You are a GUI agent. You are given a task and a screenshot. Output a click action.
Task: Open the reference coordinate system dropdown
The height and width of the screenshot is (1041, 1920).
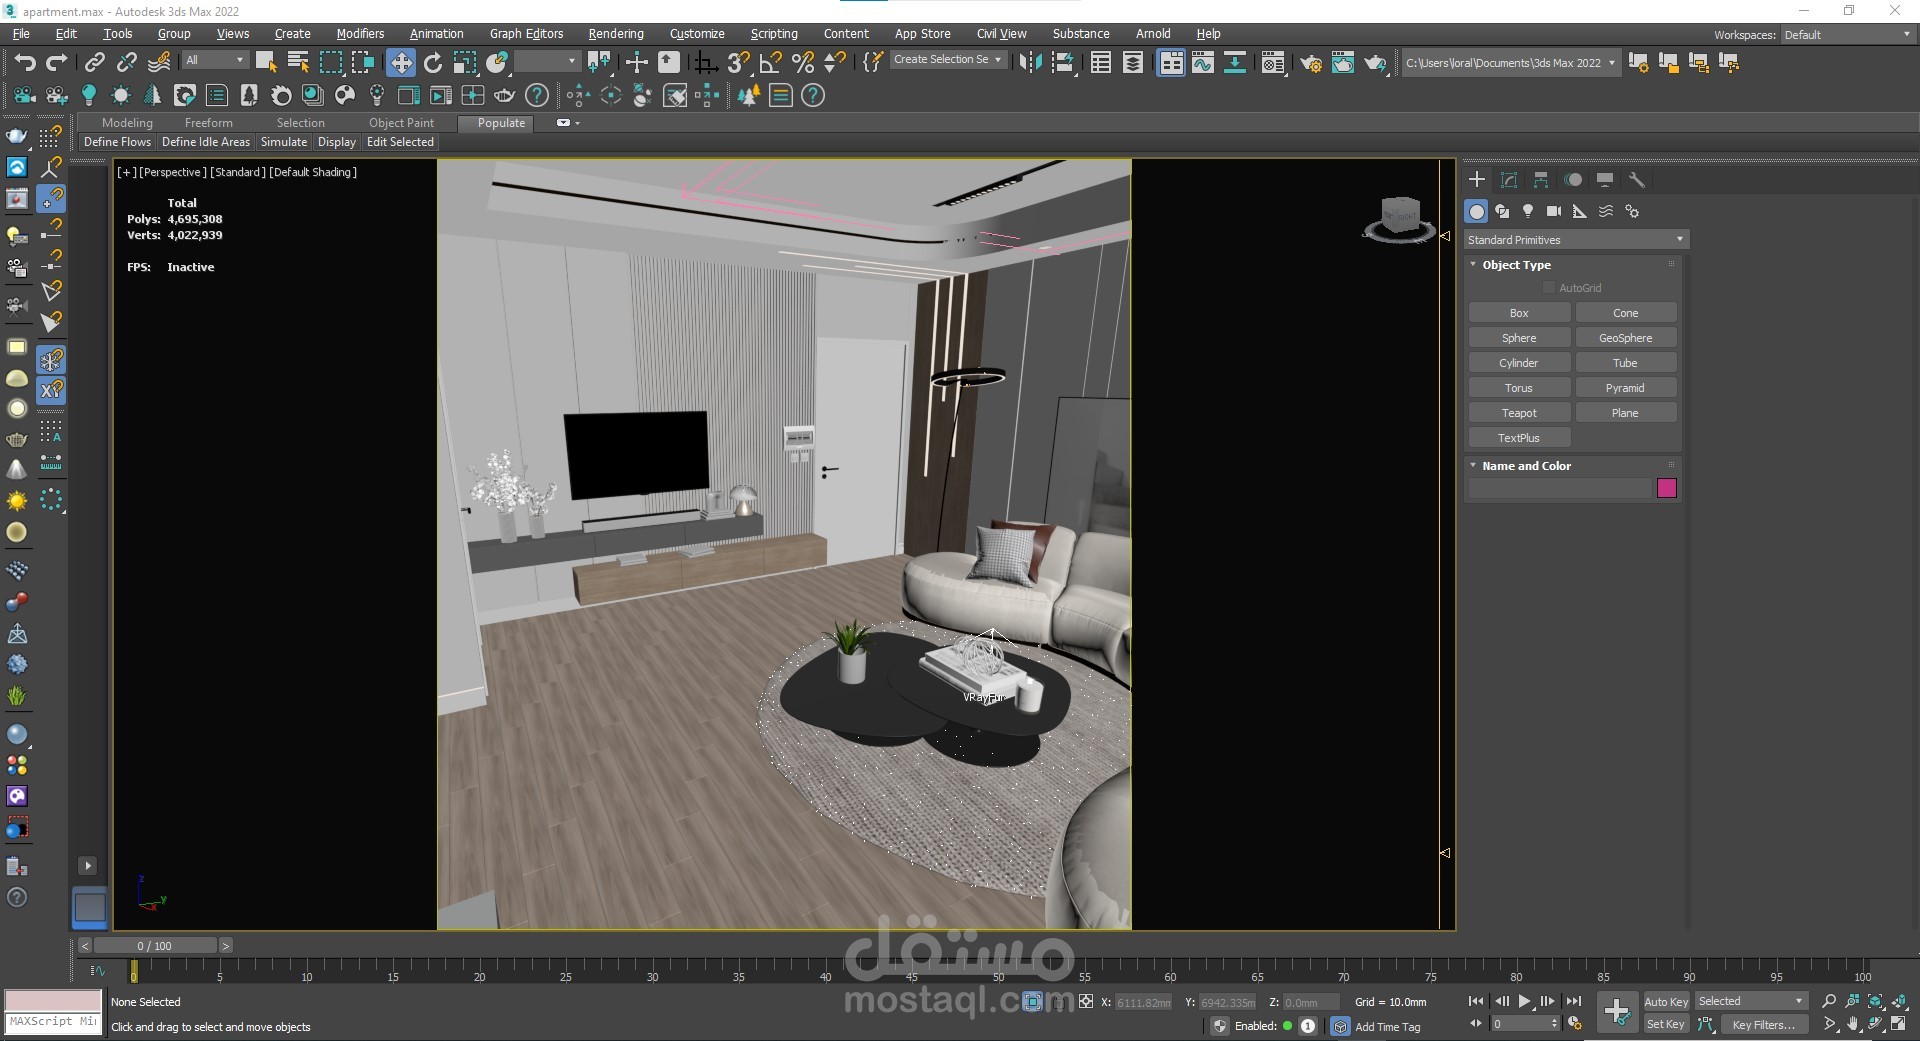click(548, 61)
